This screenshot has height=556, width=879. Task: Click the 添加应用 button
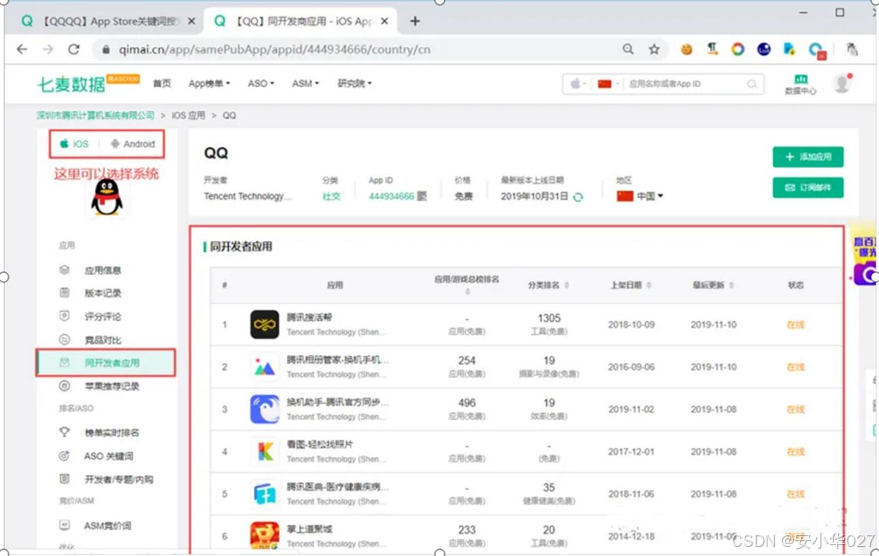click(x=808, y=157)
